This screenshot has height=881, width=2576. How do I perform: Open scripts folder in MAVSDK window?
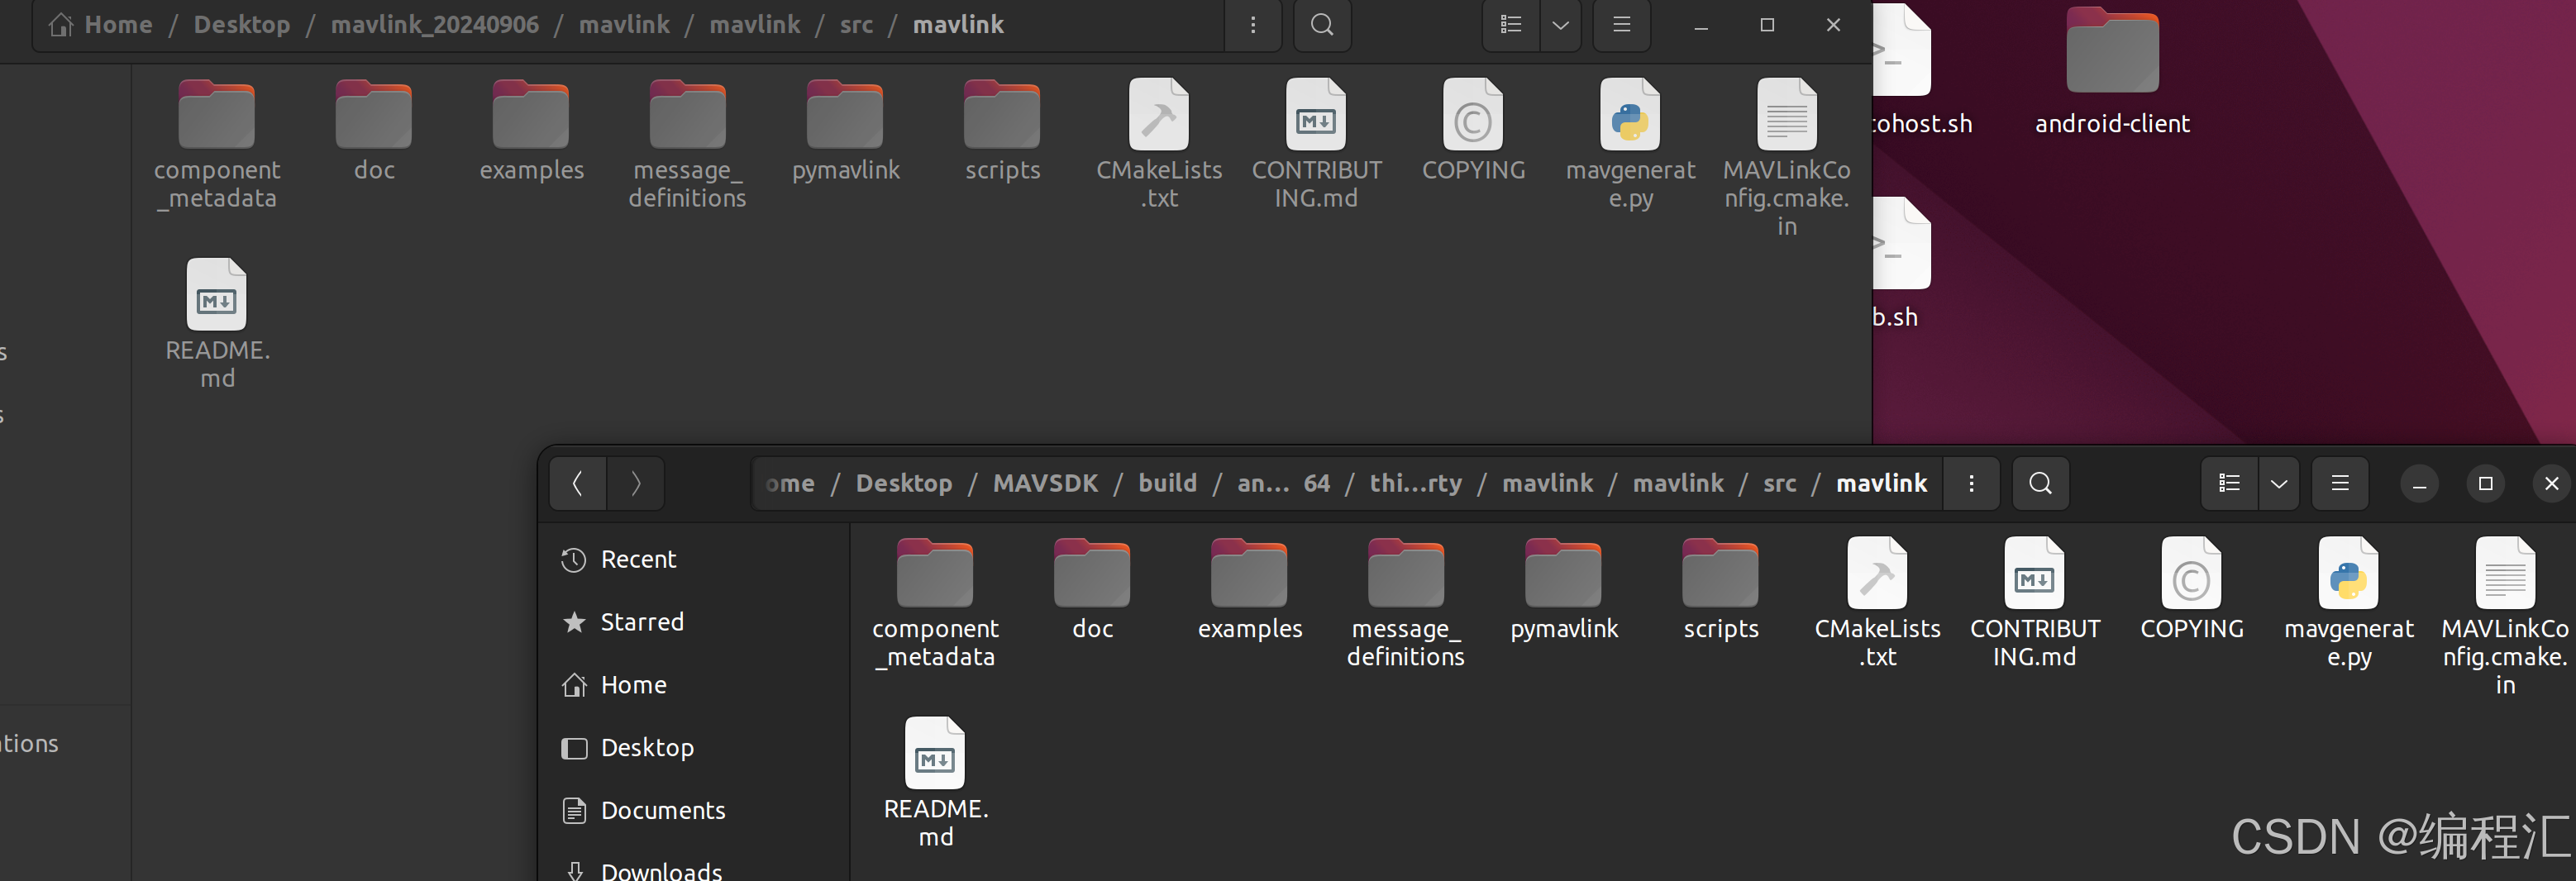1720,589
